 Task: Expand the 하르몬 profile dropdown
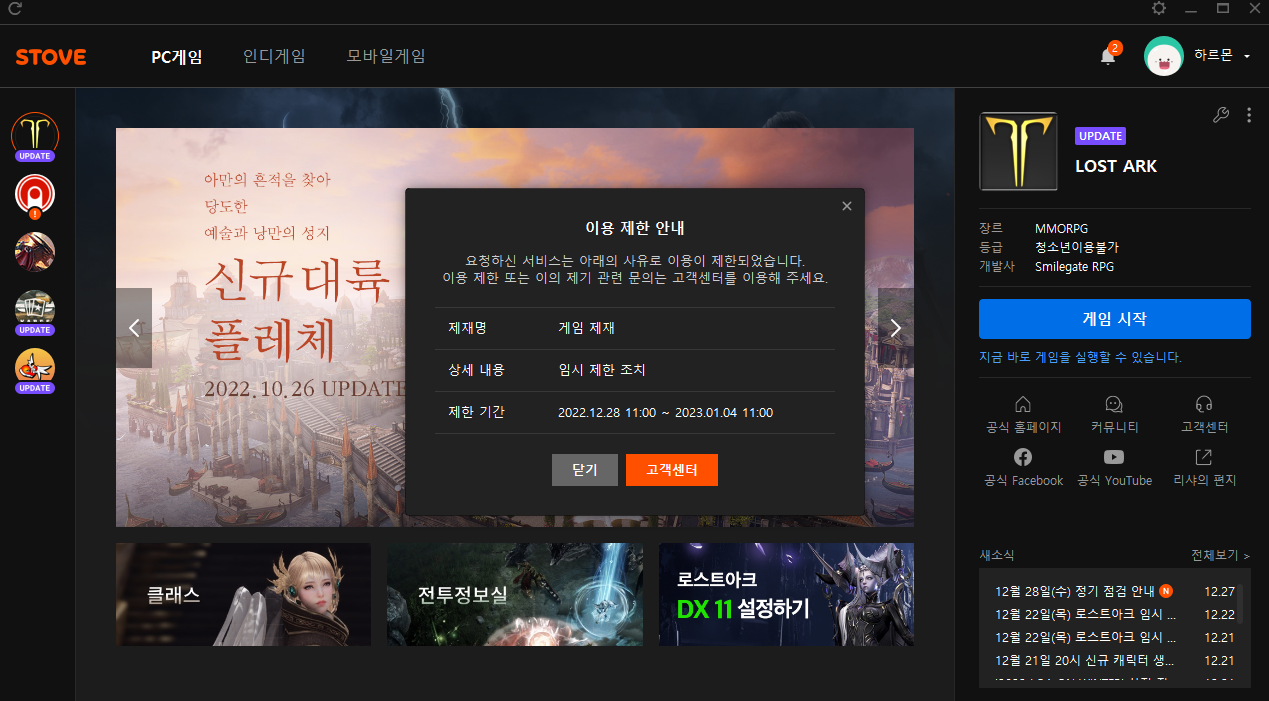coord(1246,57)
